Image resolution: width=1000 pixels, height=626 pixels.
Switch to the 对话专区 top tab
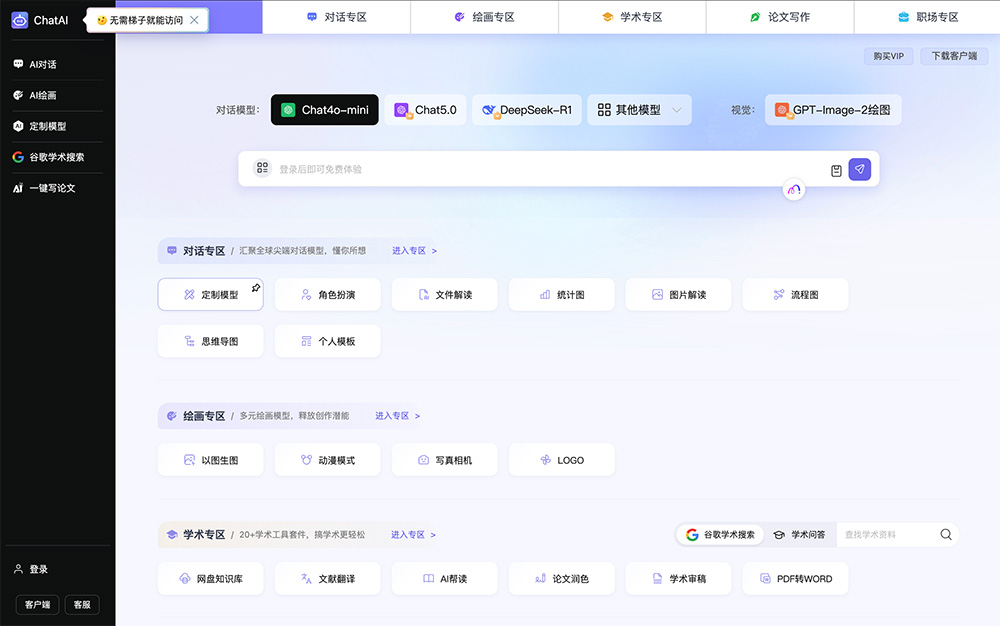[x=336, y=17]
